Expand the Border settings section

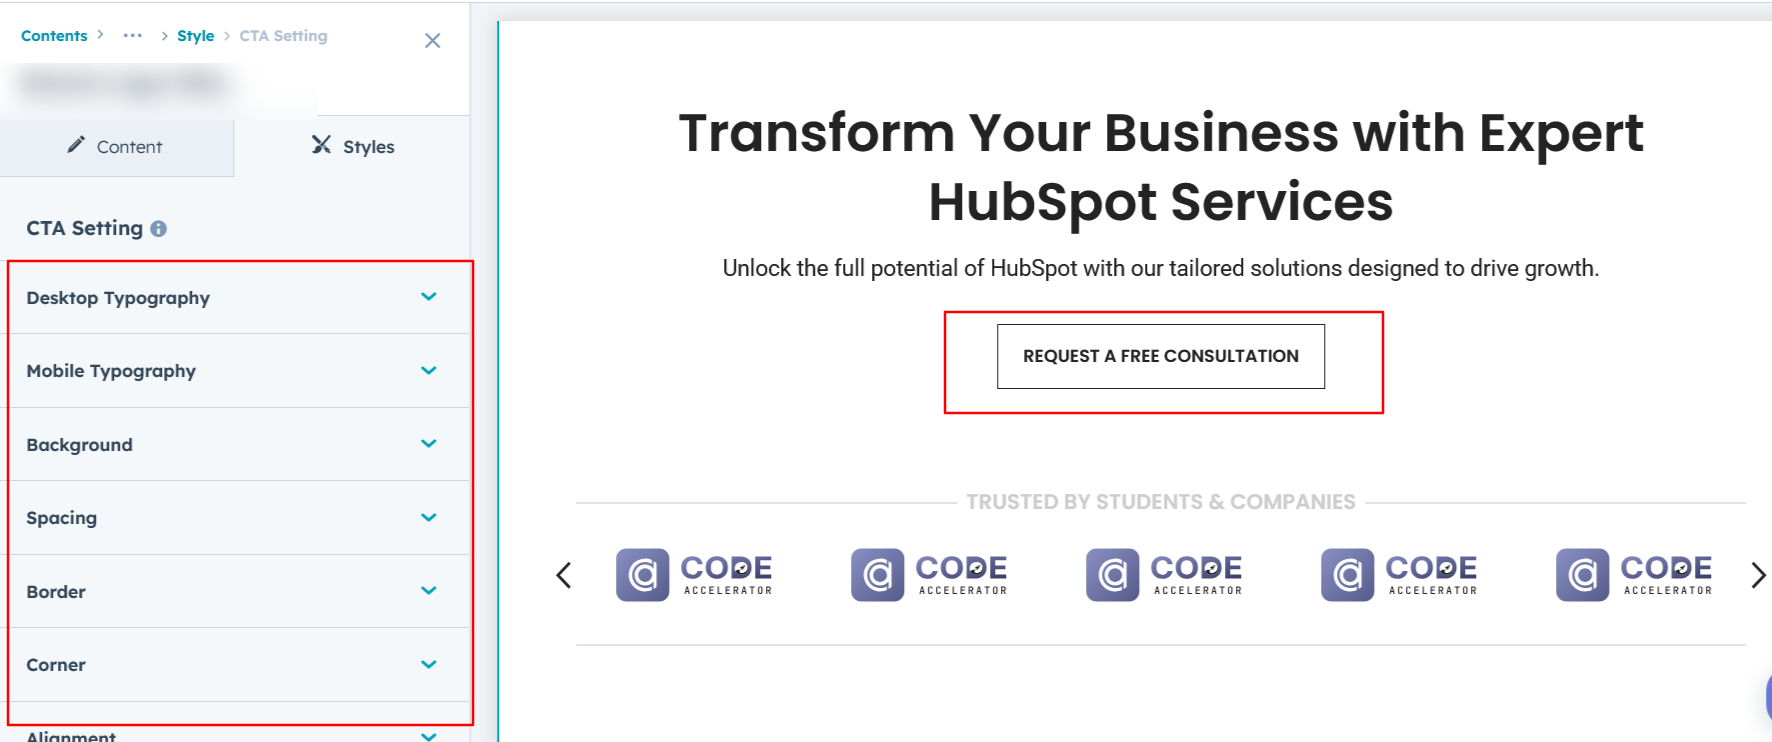click(429, 591)
